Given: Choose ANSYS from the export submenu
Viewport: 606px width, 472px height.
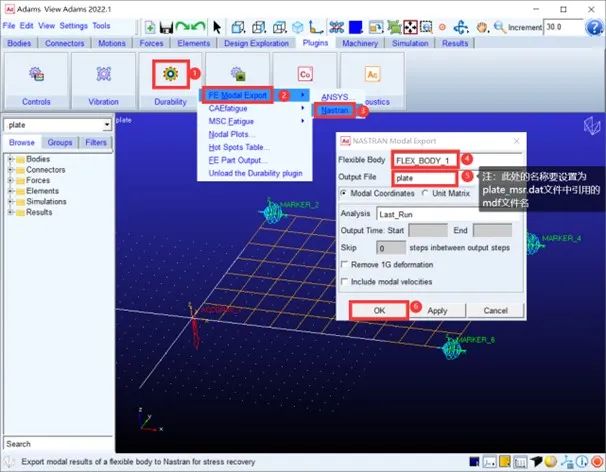Looking at the screenshot, I should click(335, 97).
